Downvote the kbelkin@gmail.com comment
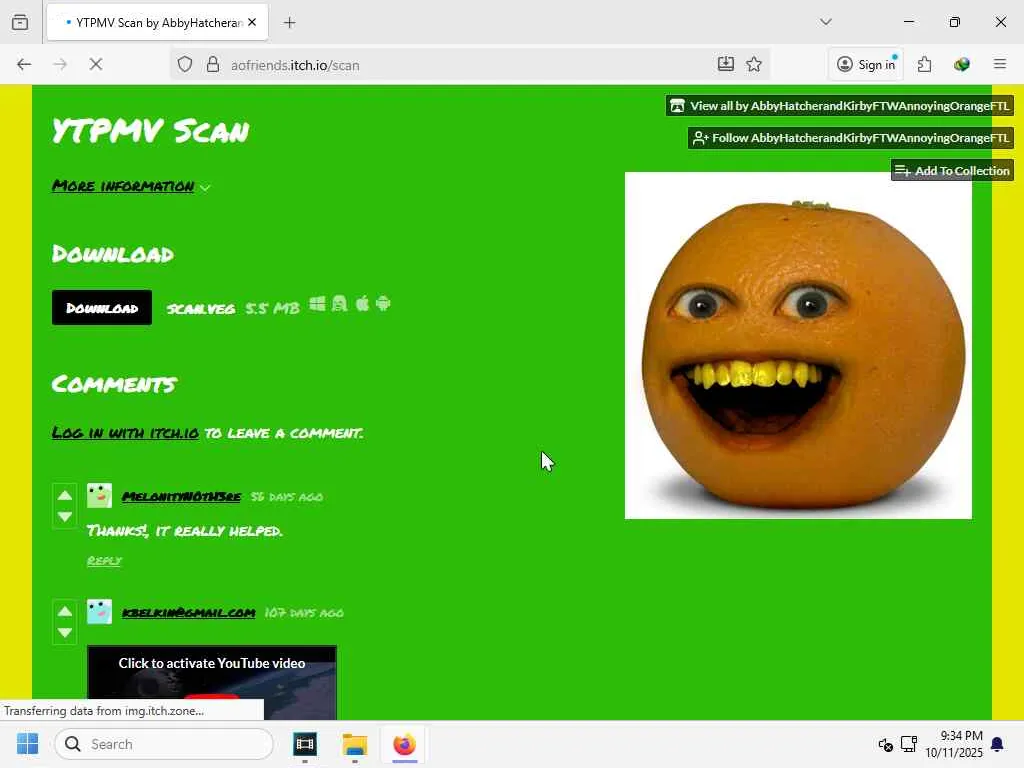Image resolution: width=1024 pixels, height=768 pixels. [x=65, y=632]
